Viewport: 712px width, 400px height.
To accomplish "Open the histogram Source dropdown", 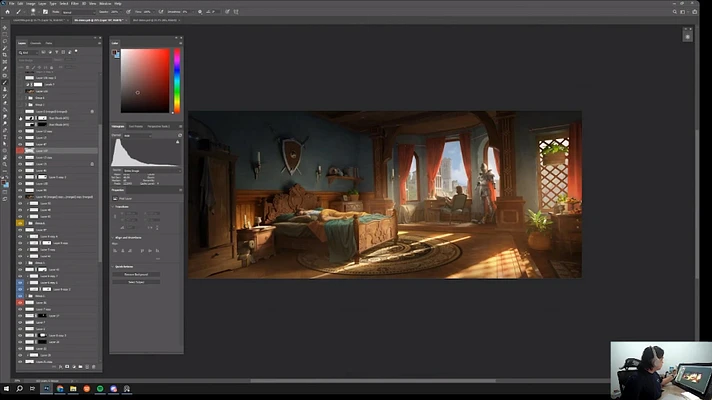I will click(x=152, y=171).
